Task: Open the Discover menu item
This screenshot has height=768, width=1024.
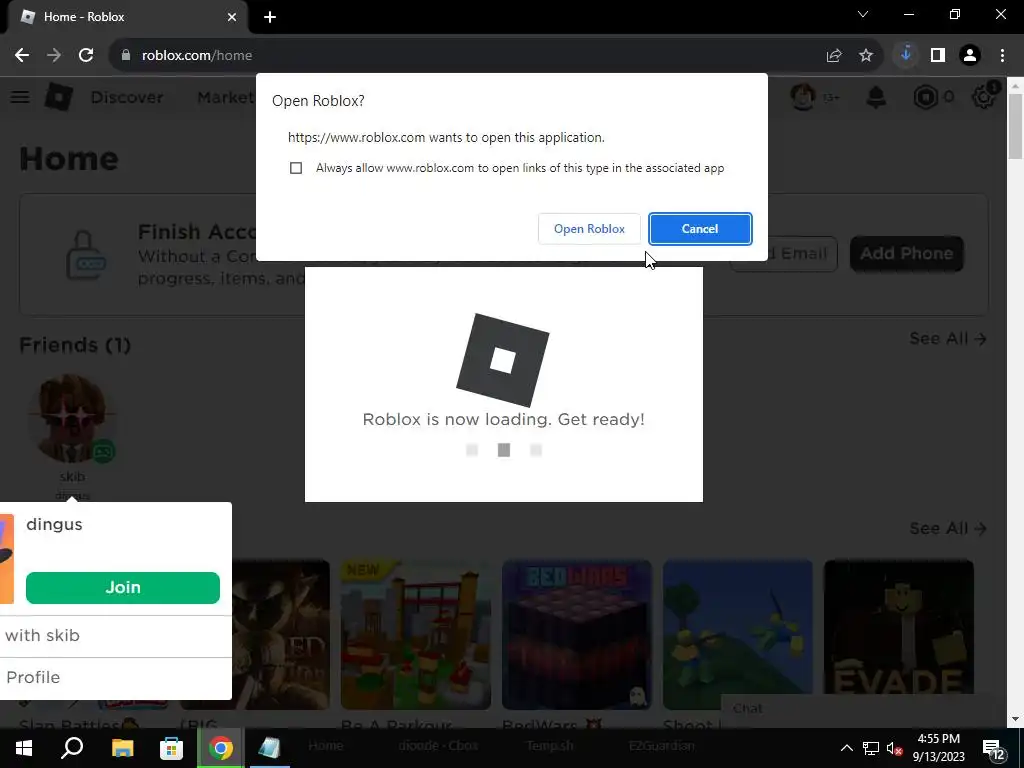Action: 127,97
